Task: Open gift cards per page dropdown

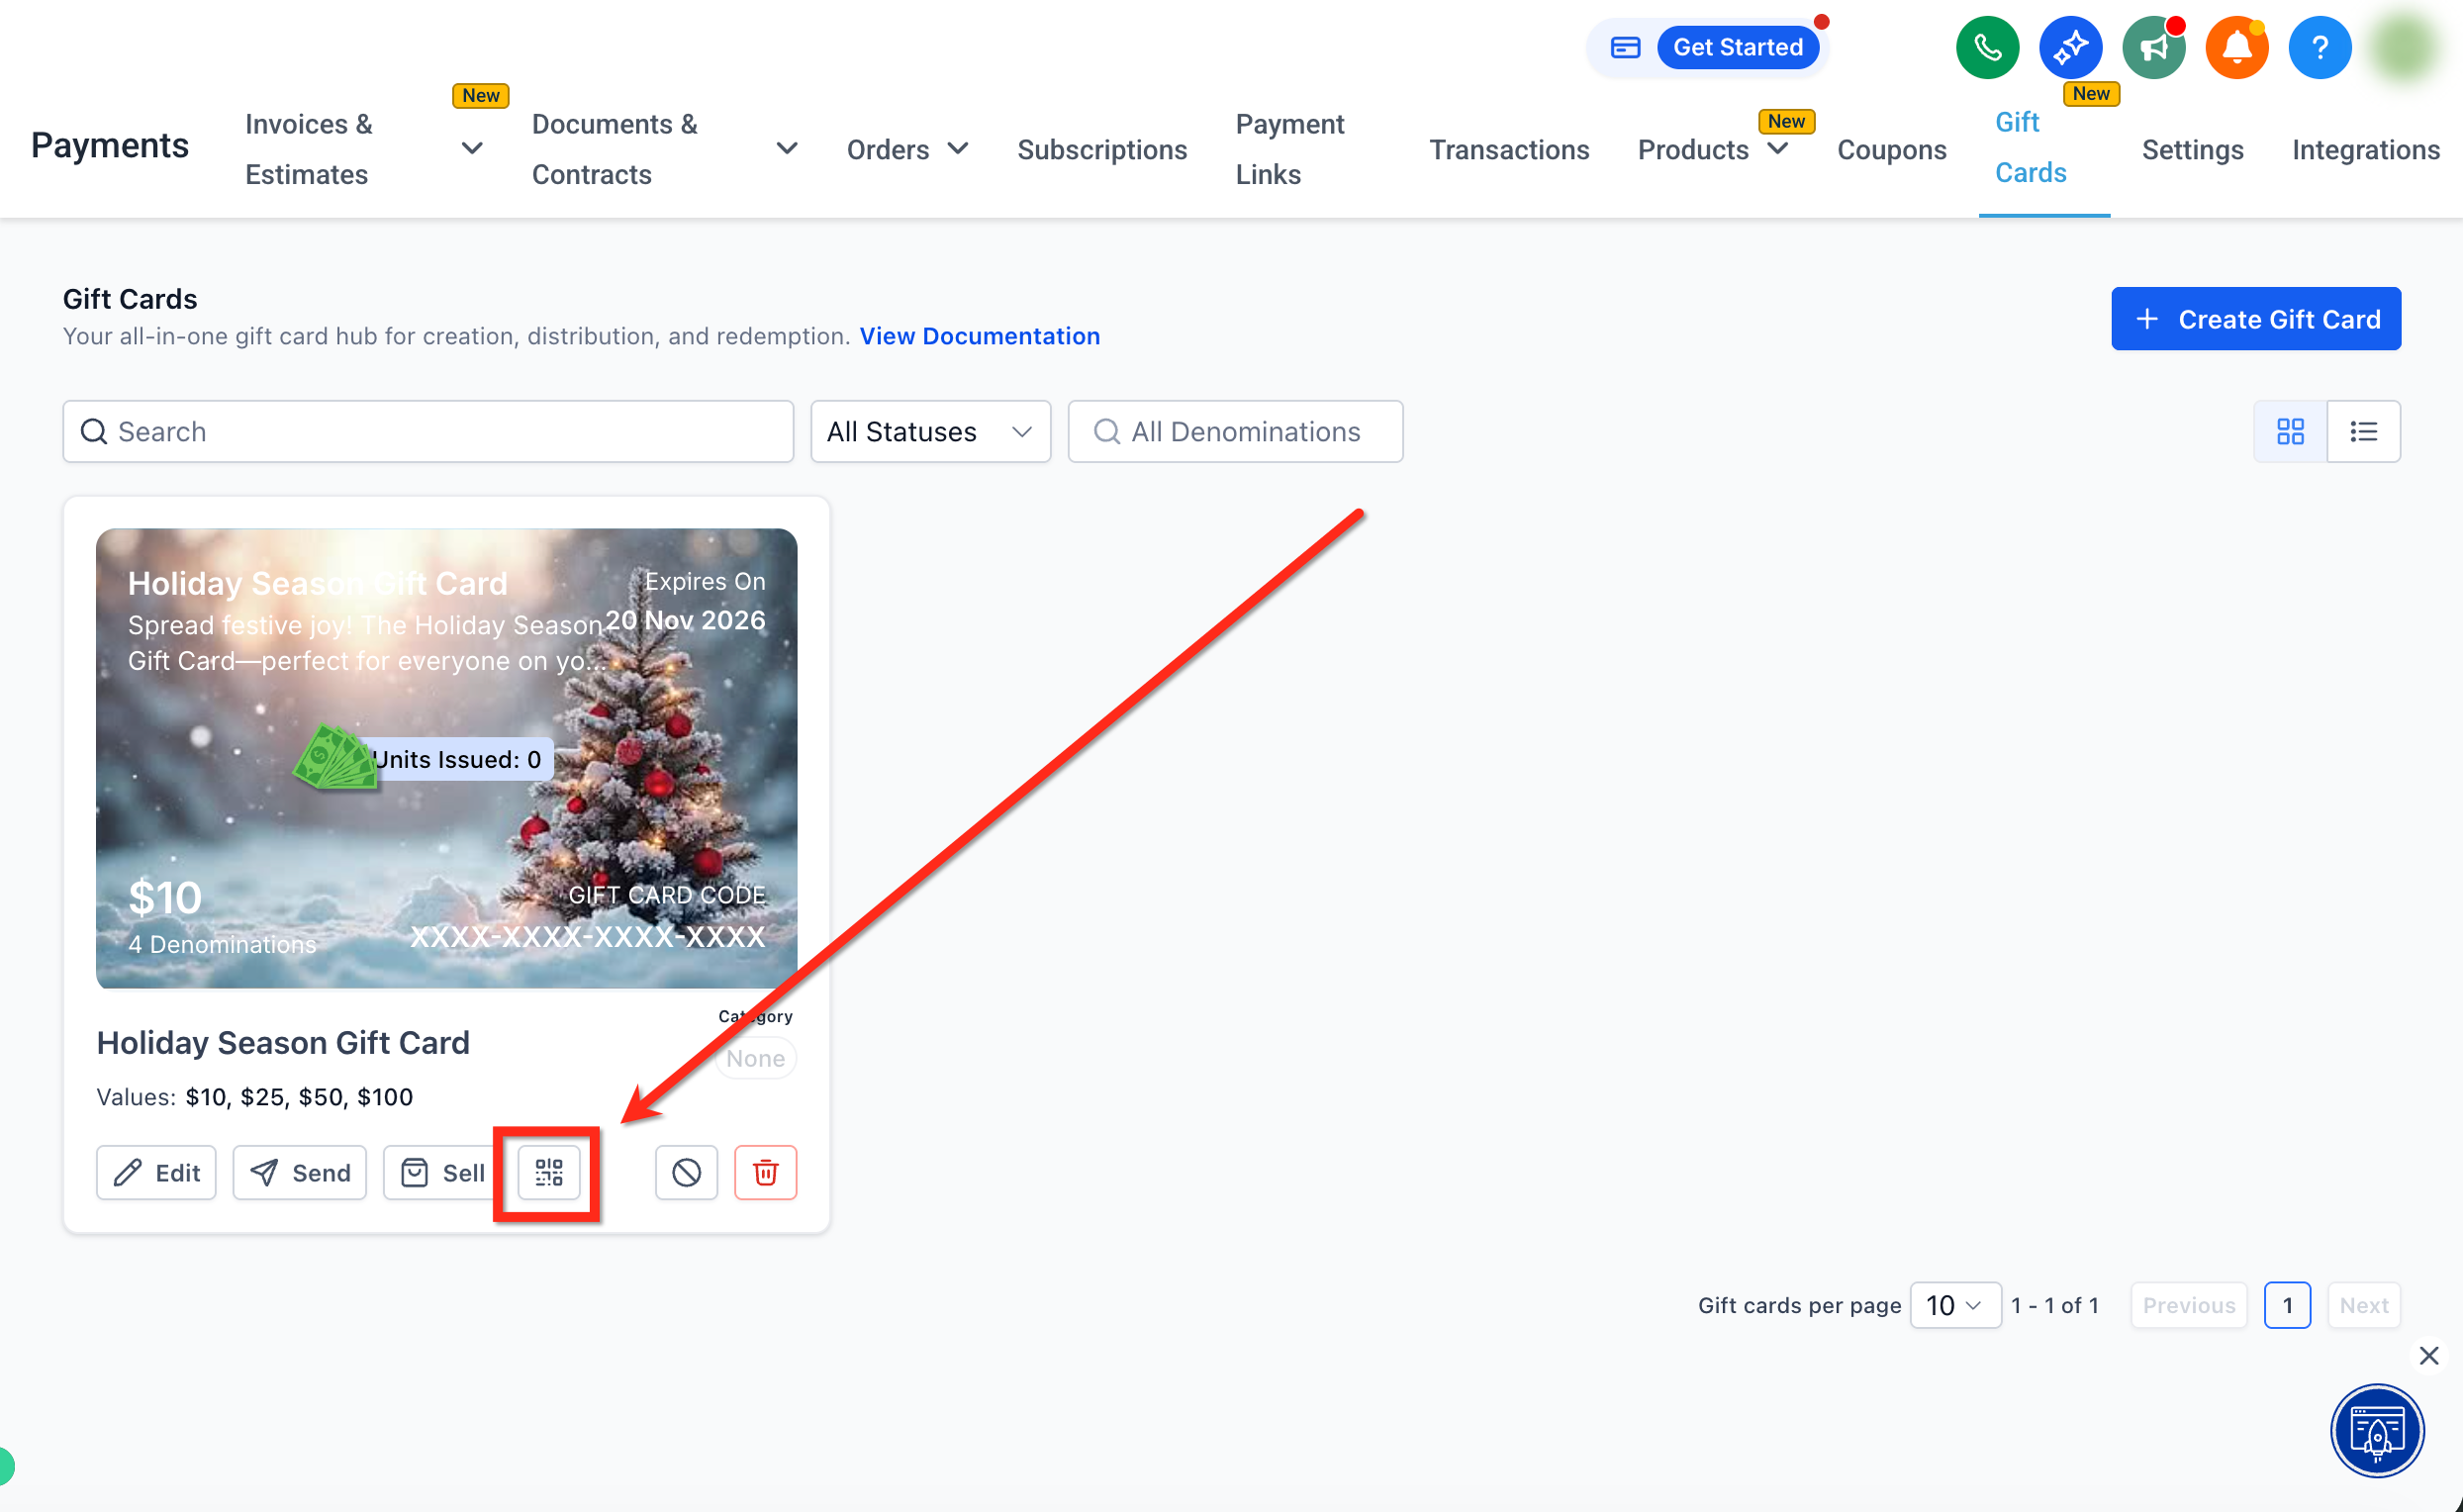Action: click(x=1955, y=1305)
